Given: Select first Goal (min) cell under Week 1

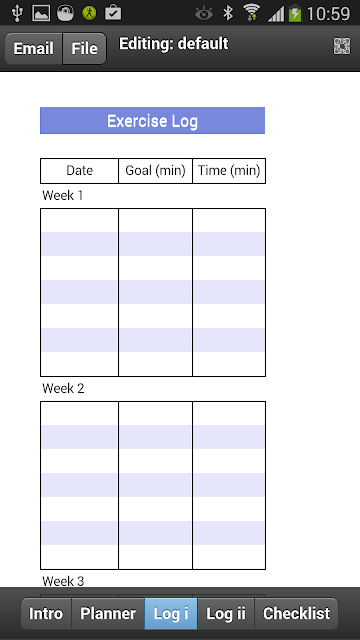Looking at the screenshot, I should coord(155,220).
